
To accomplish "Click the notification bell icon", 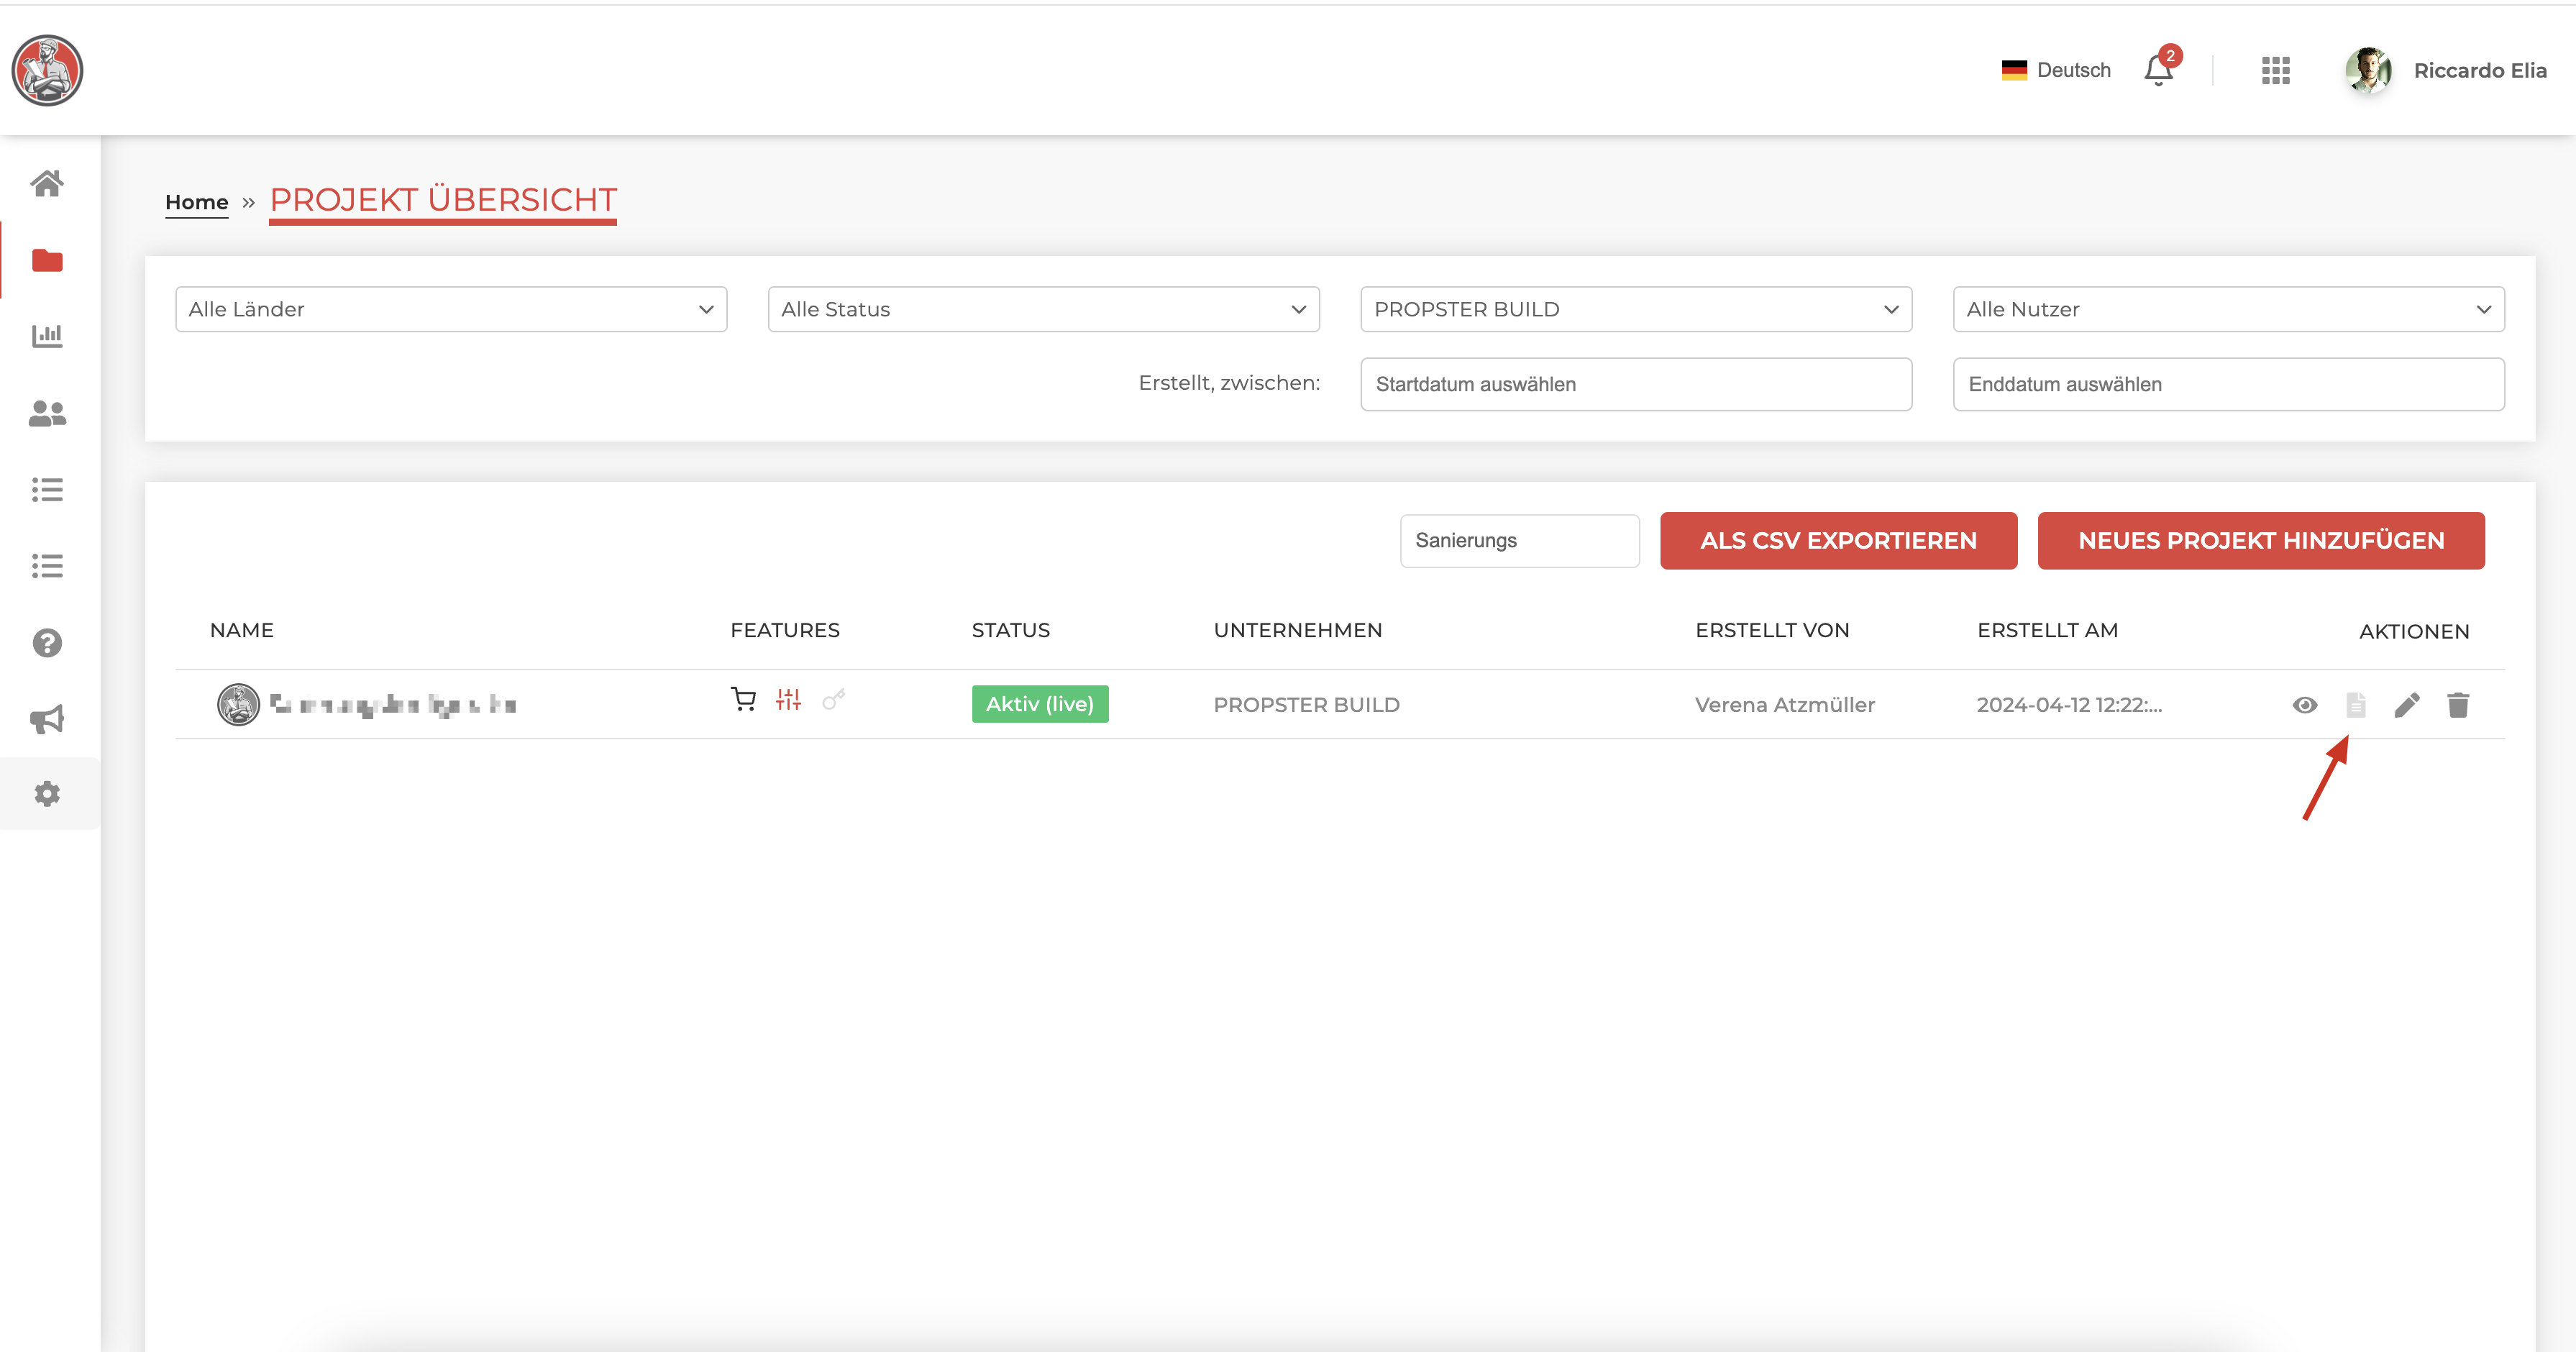I will coord(2158,71).
